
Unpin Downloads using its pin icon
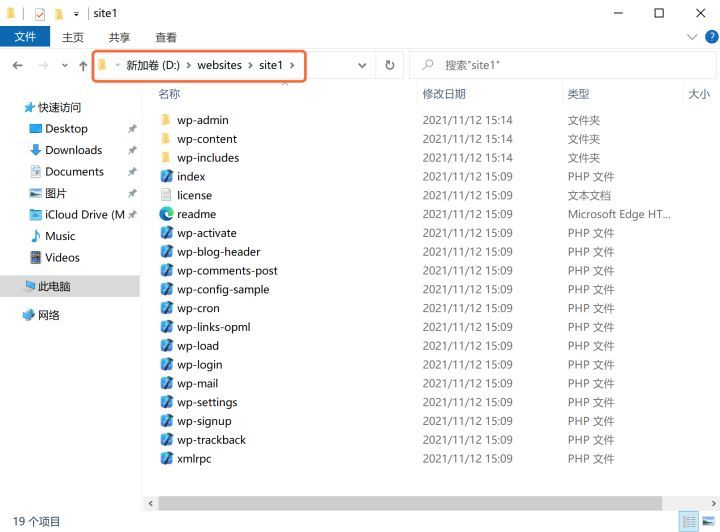point(132,150)
